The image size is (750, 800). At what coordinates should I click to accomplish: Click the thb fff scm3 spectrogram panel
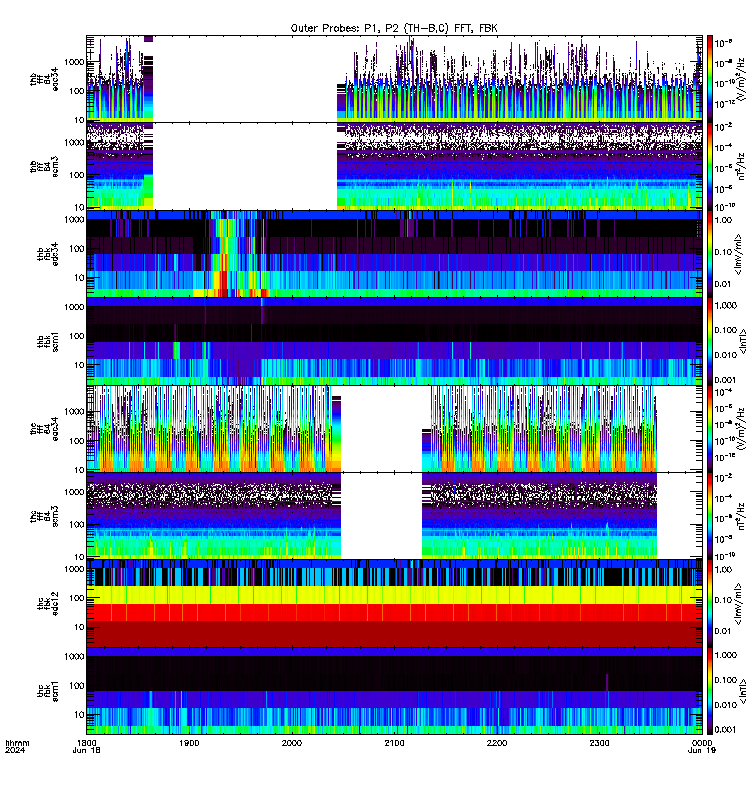394,166
